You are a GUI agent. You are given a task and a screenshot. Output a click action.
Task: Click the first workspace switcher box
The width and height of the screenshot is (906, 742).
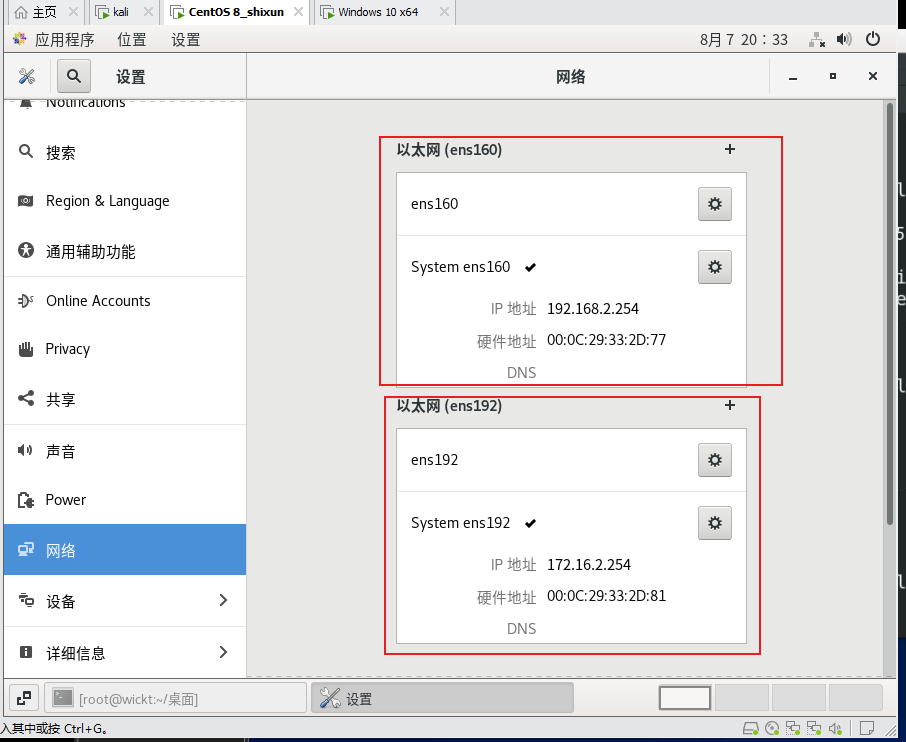(685, 698)
